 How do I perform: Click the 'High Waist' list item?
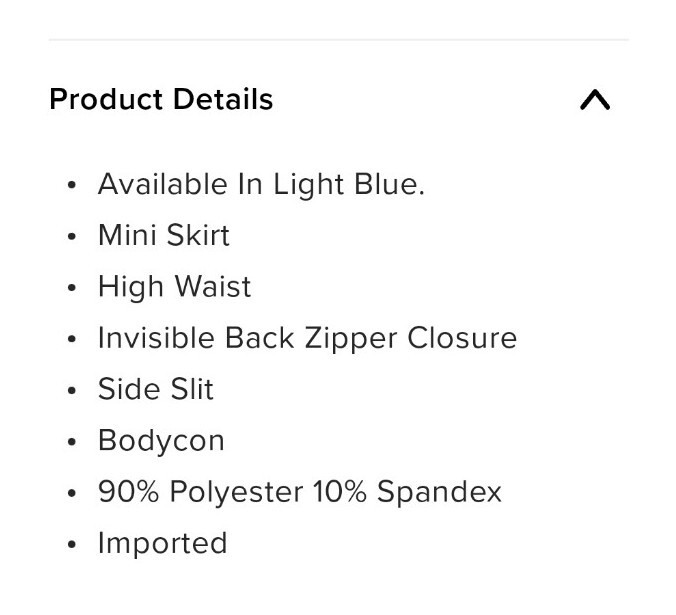175,287
